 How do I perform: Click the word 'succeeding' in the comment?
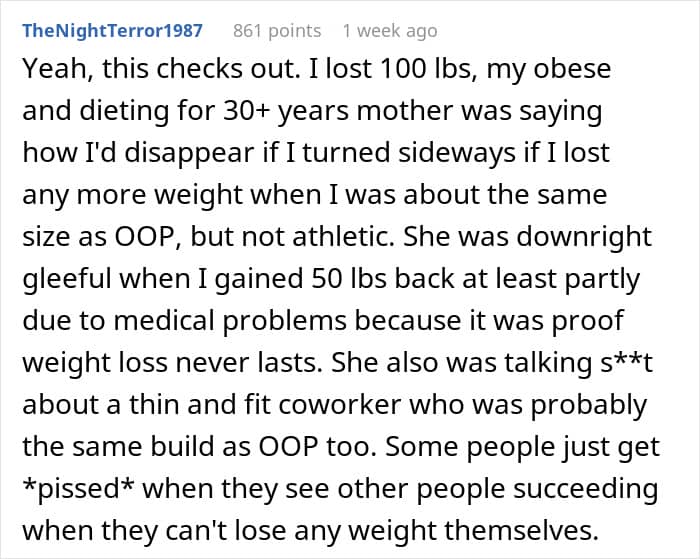pos(585,489)
